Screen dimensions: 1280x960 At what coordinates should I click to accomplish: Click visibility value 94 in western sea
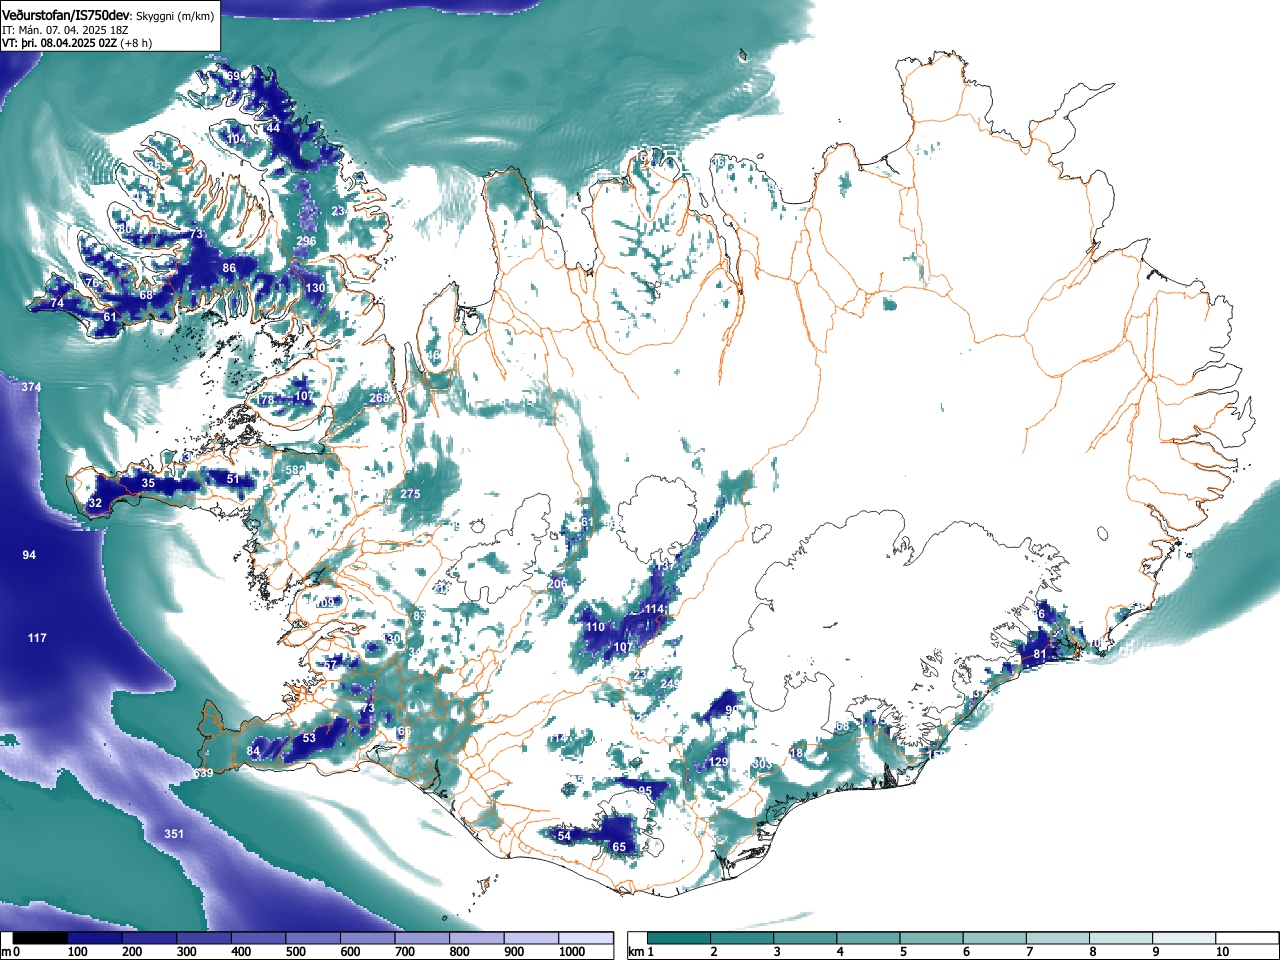[29, 554]
